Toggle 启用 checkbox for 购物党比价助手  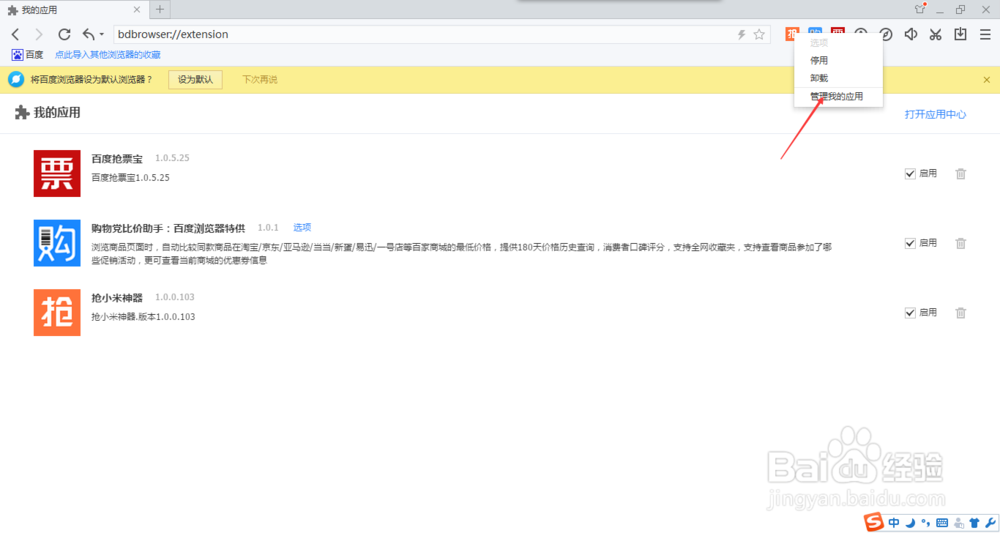[x=910, y=243]
